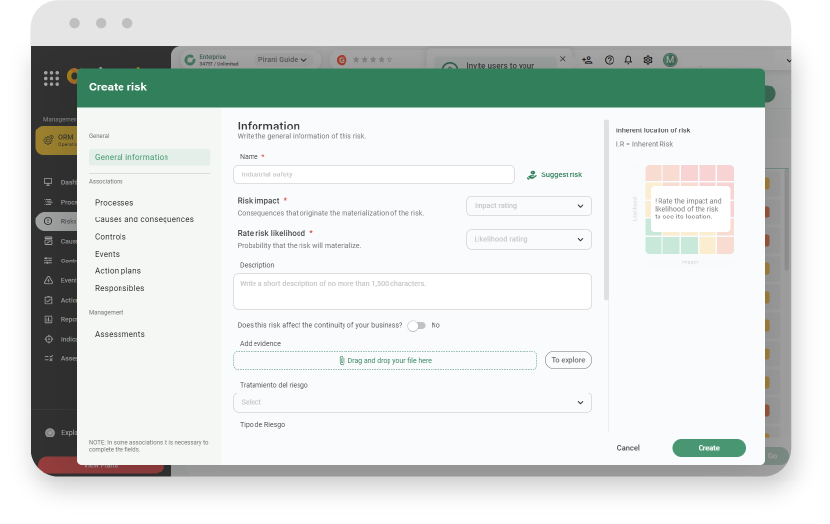Click into the risk Name field

point(374,174)
